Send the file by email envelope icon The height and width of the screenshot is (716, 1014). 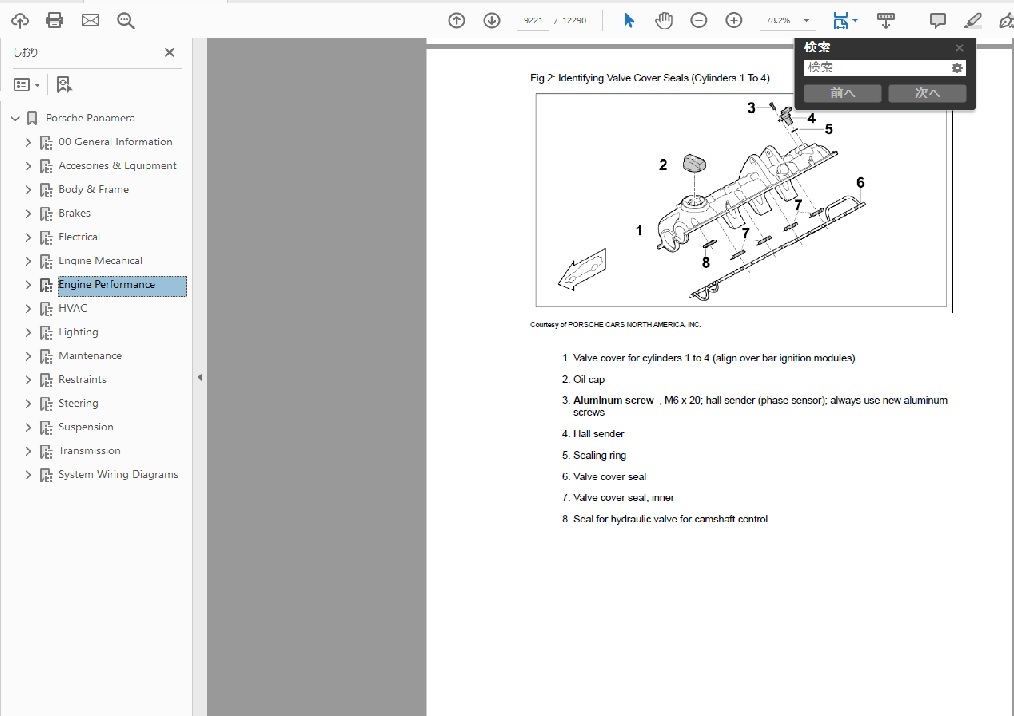click(90, 20)
